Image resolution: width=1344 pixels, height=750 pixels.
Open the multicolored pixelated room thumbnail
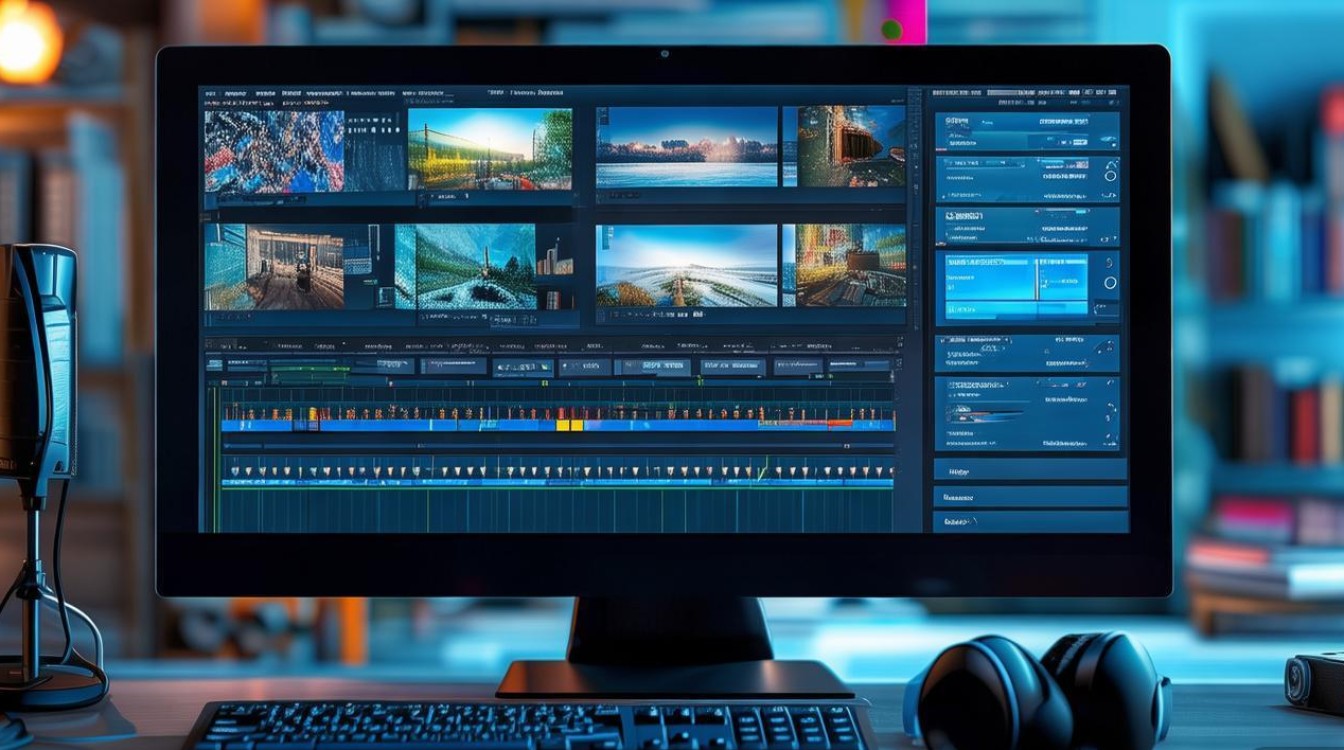[x=852, y=265]
